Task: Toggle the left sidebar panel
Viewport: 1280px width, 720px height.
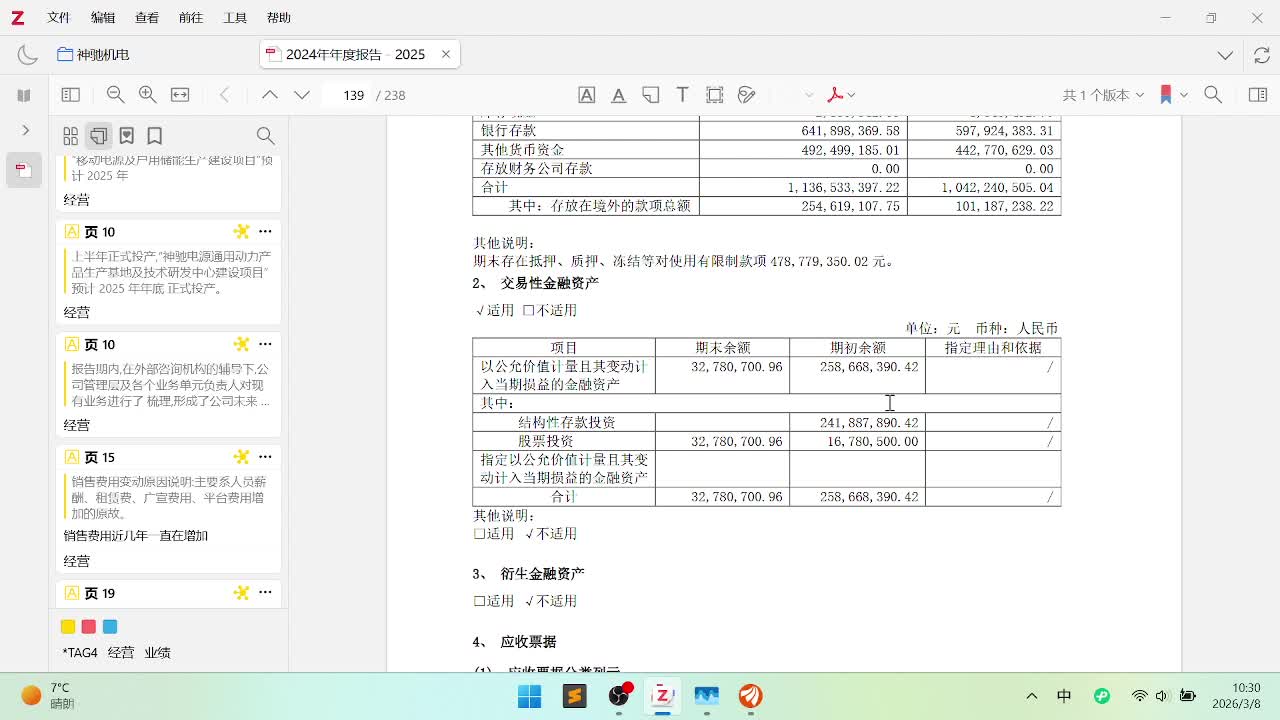Action: point(71,95)
